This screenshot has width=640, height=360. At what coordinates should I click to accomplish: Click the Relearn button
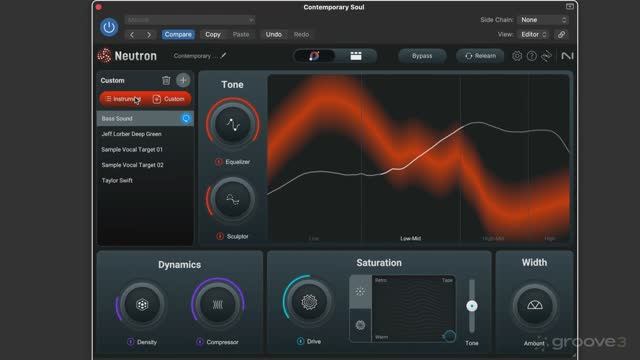pos(480,56)
